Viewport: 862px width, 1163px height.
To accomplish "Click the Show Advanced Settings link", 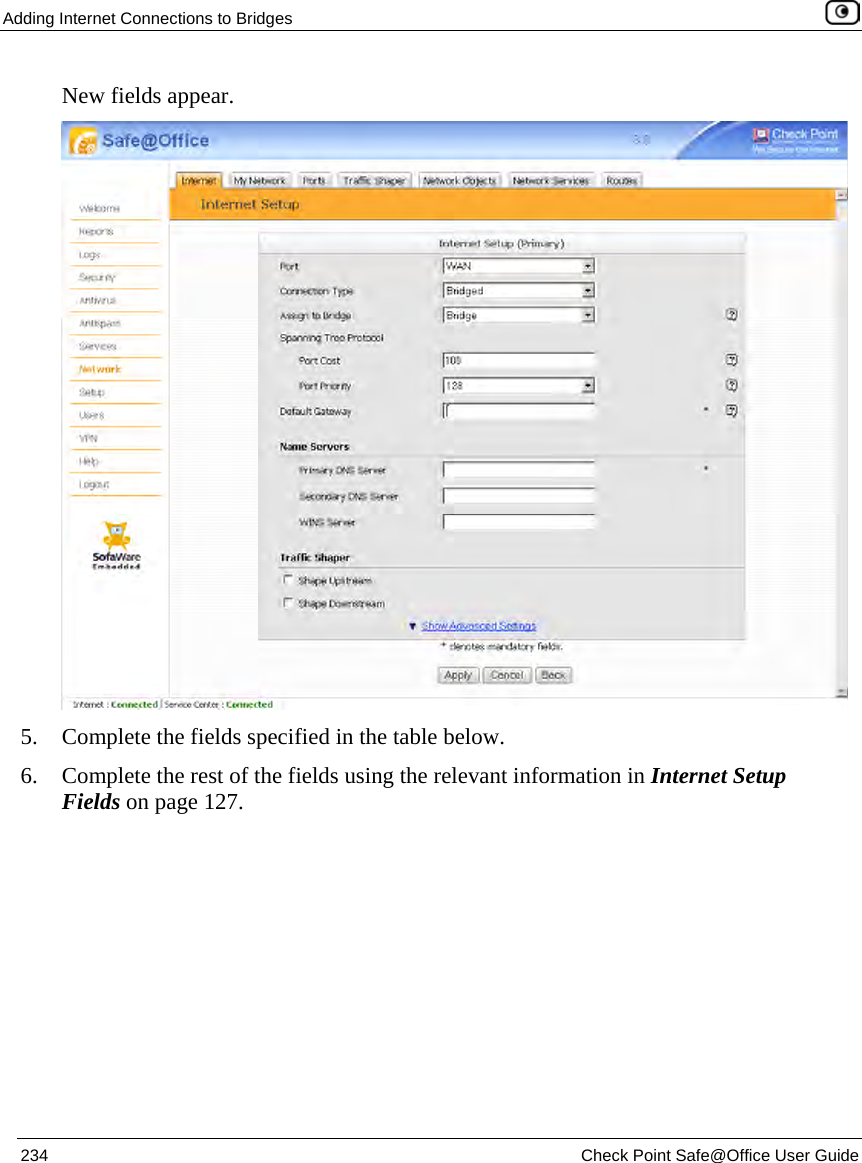I will [x=478, y=626].
